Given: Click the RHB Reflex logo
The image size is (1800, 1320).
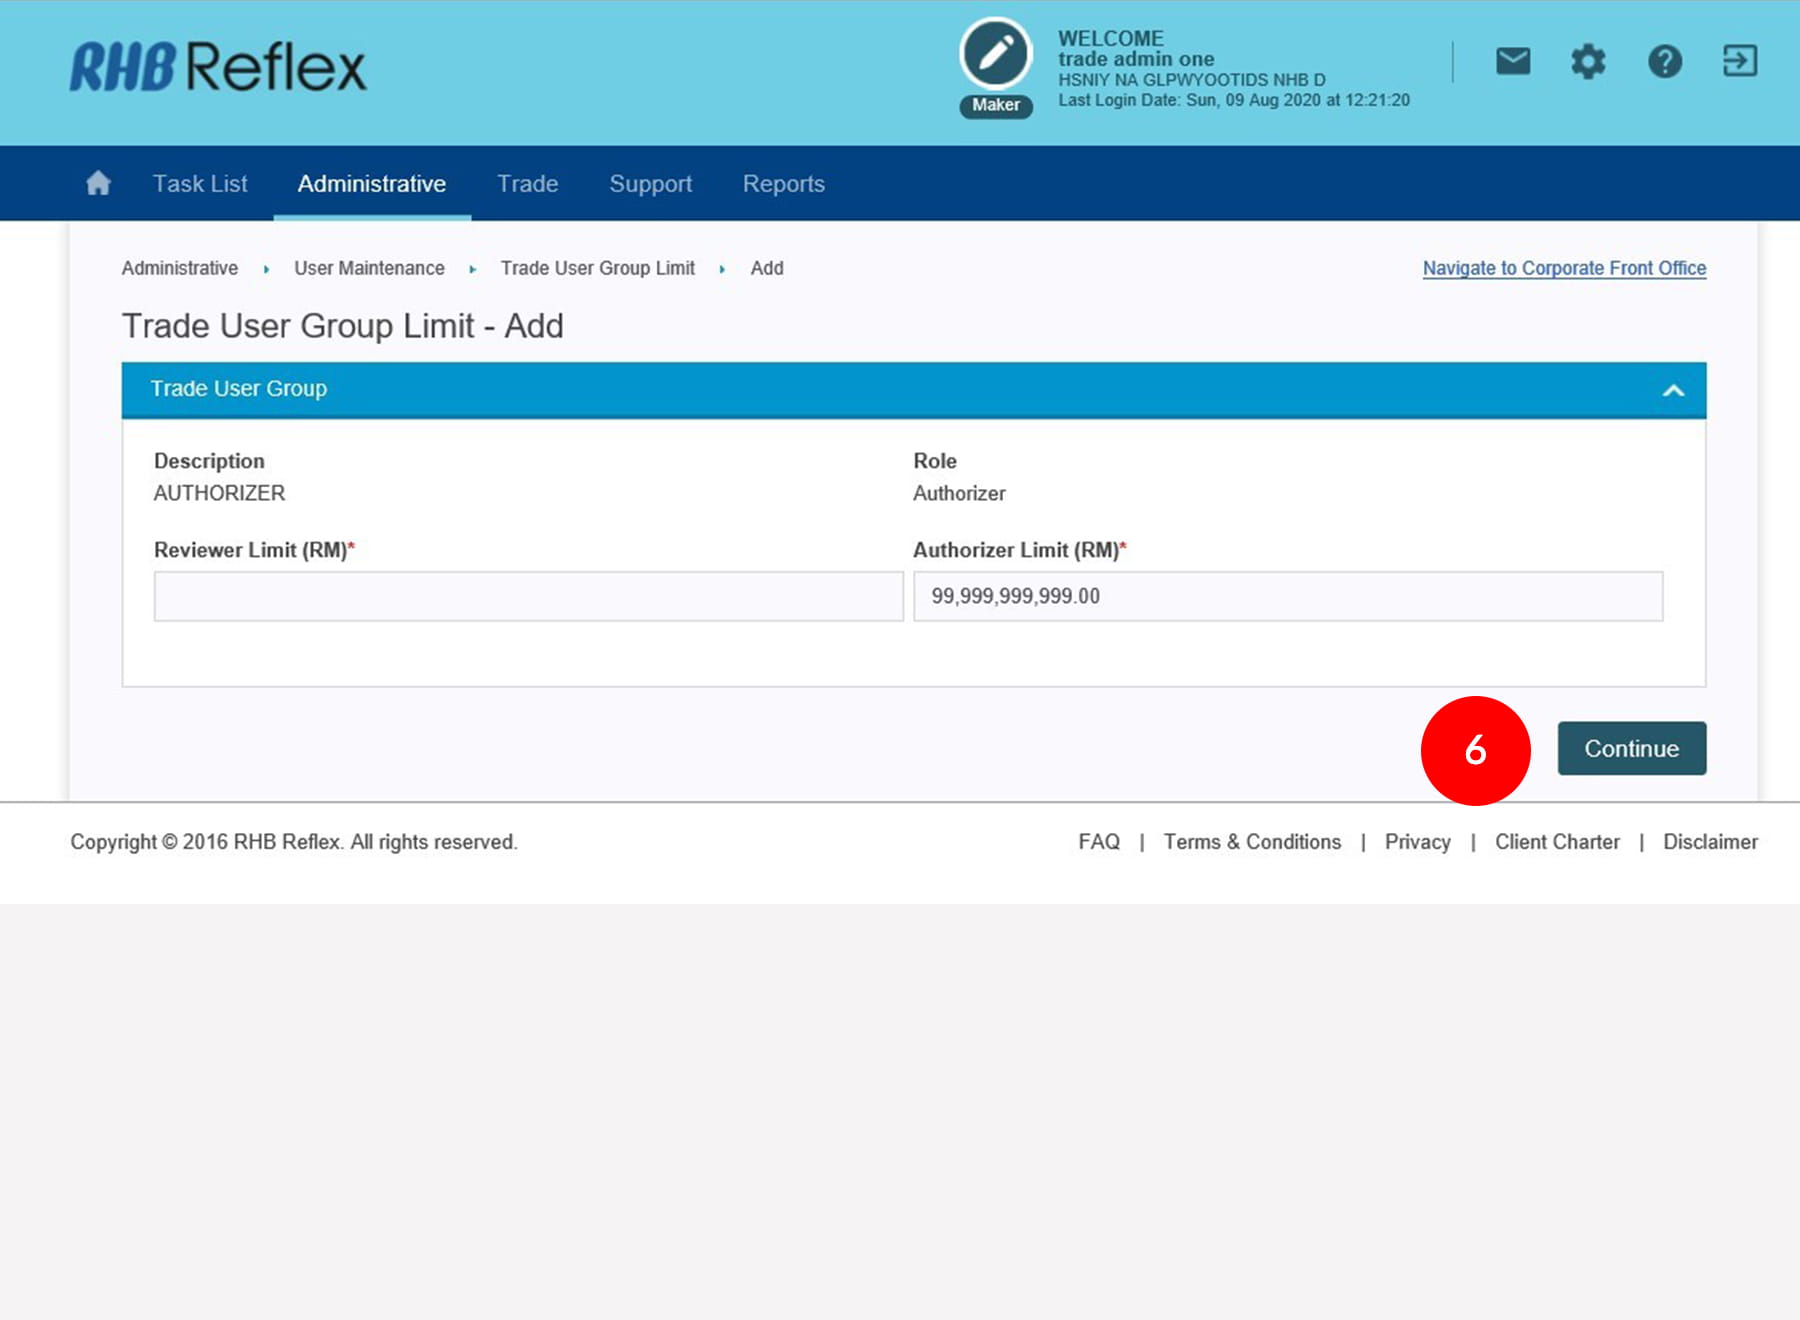Looking at the screenshot, I should coord(218,67).
